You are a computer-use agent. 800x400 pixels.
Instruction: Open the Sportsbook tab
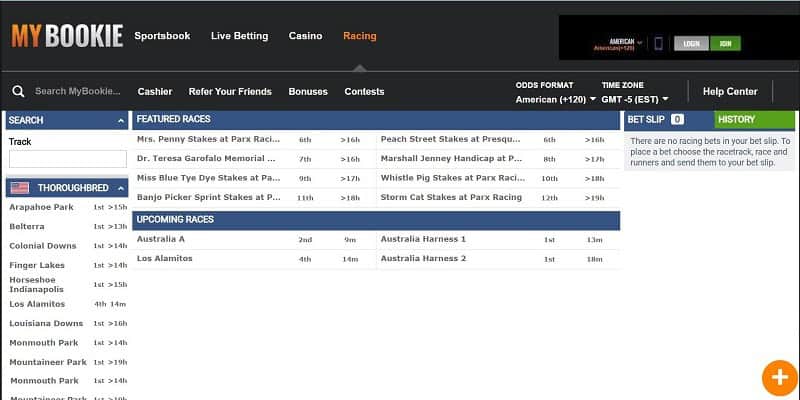(162, 36)
